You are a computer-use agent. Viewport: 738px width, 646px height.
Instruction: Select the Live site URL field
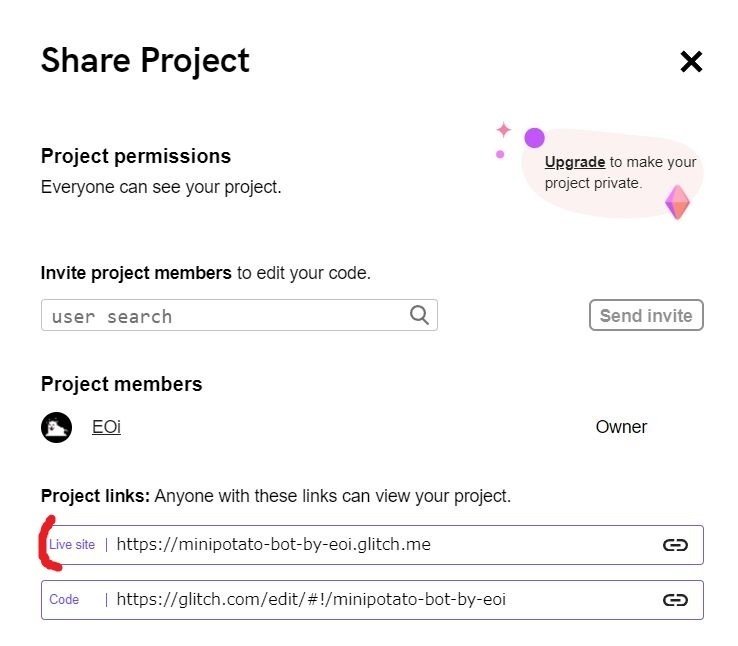point(372,545)
